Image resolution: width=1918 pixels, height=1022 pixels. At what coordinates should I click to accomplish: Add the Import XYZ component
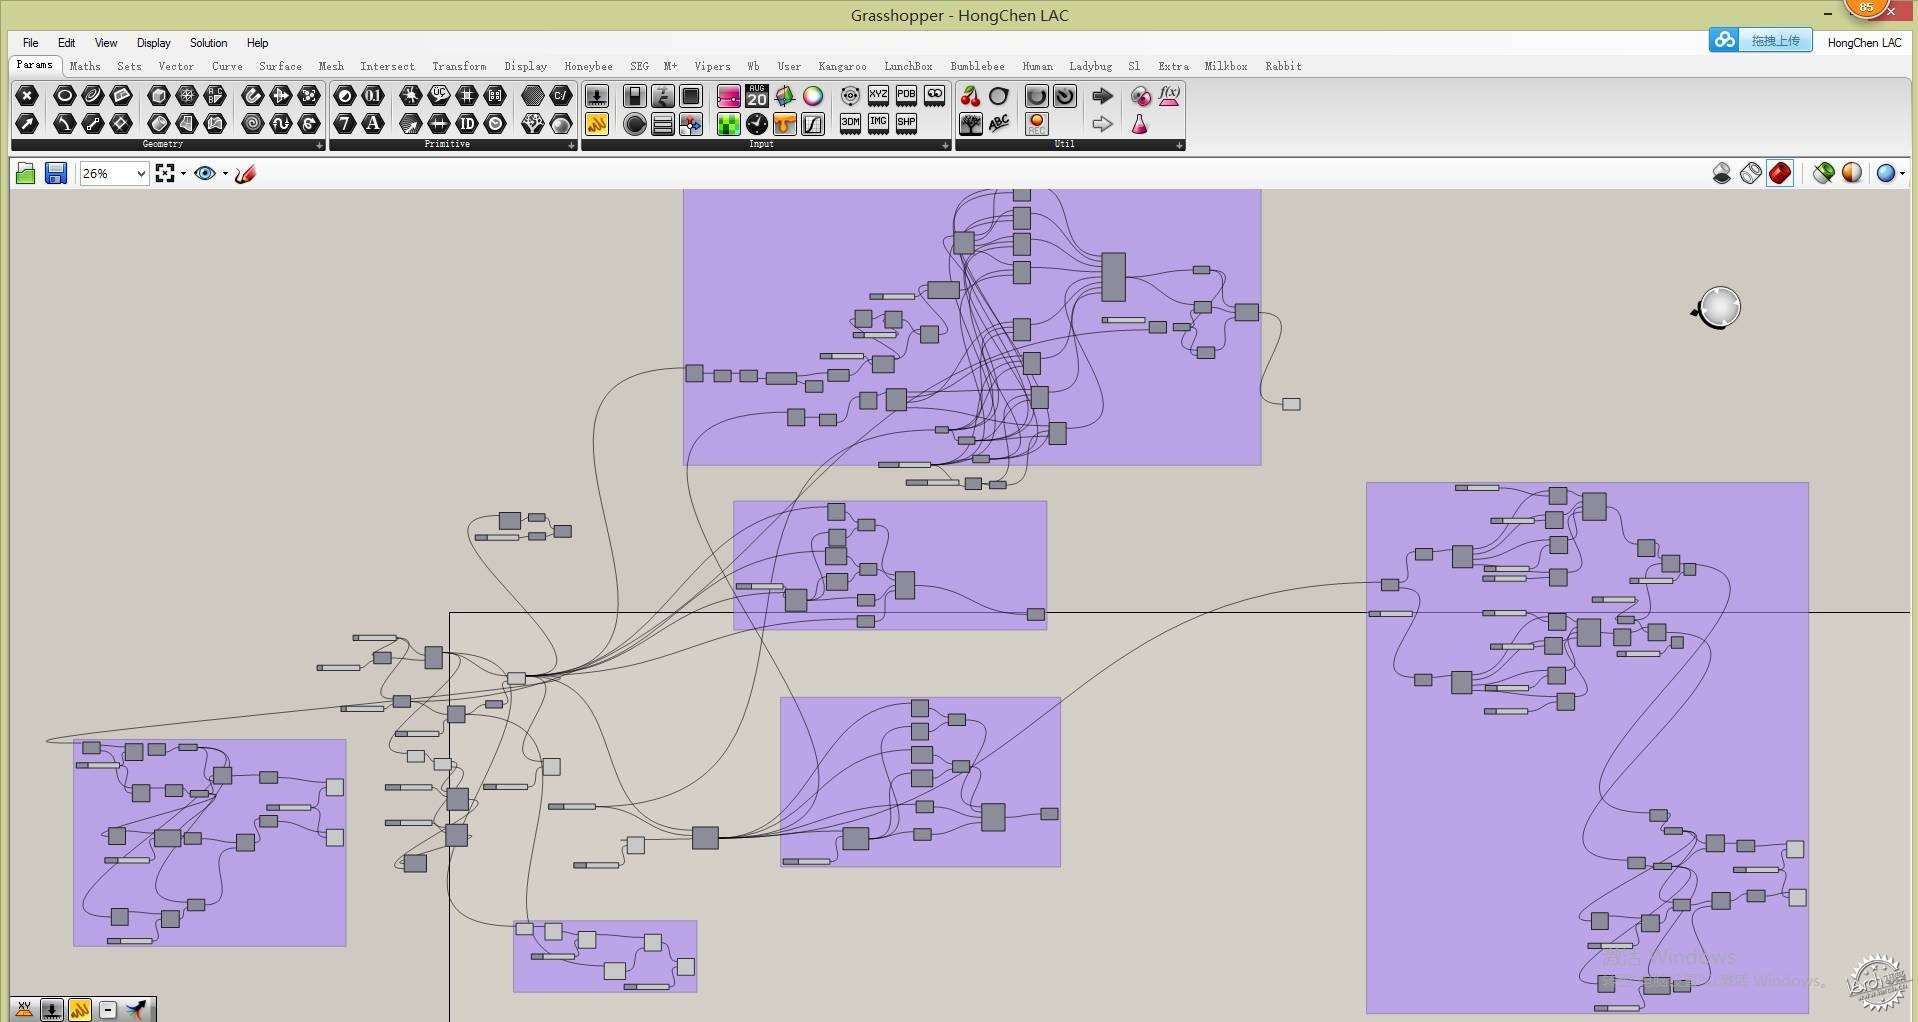point(878,96)
